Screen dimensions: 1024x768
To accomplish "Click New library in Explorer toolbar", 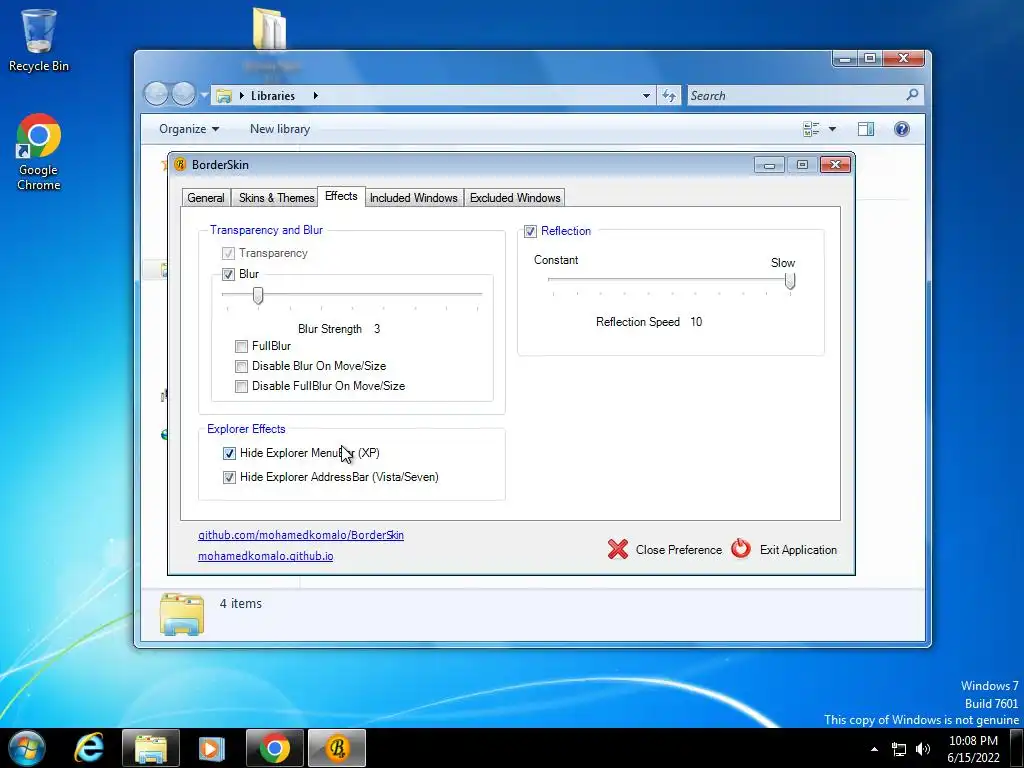I will pos(280,129).
